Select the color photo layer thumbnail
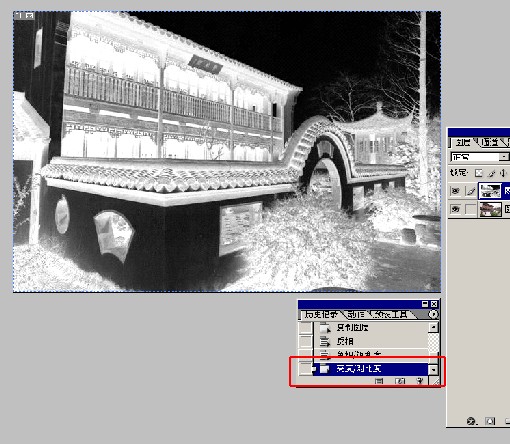Viewport: 510px width, 444px height. tap(490, 209)
